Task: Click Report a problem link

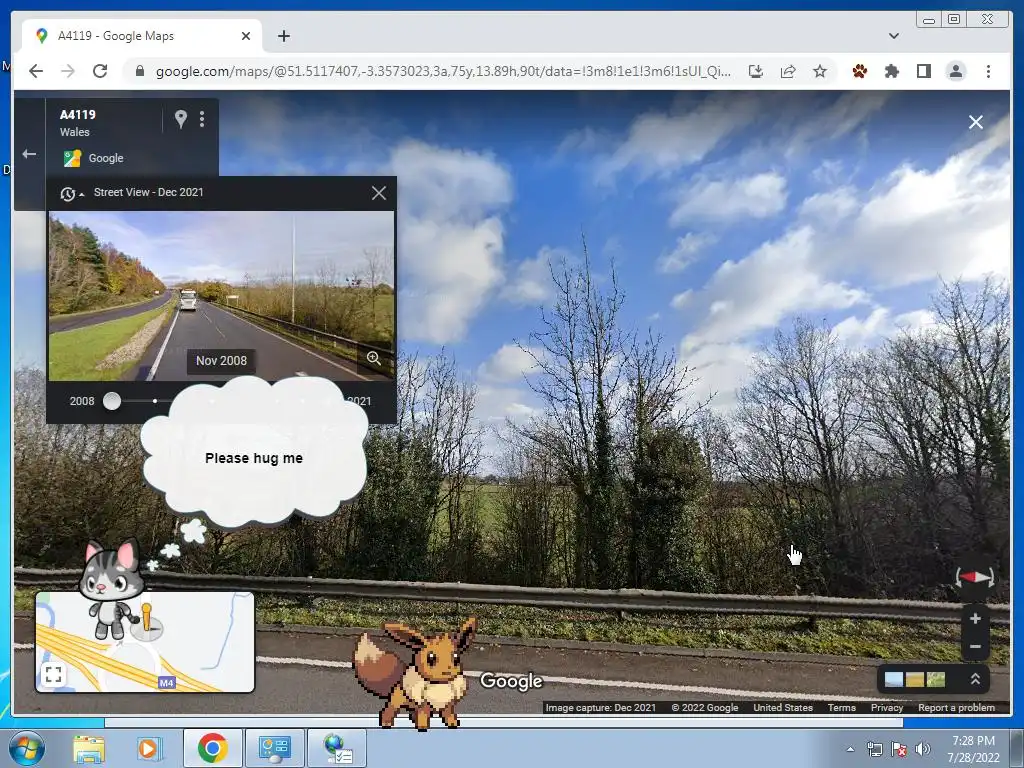Action: 957,707
